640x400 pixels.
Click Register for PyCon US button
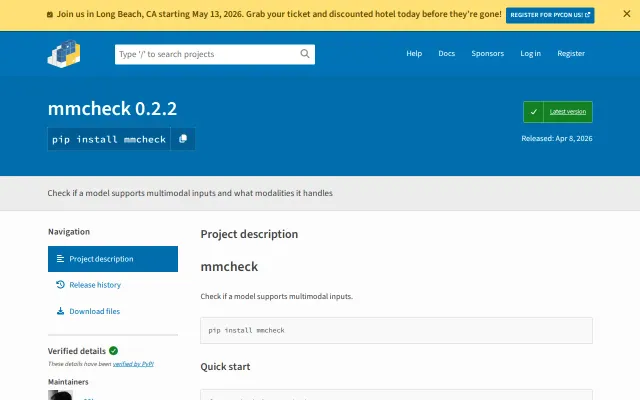(550, 15)
